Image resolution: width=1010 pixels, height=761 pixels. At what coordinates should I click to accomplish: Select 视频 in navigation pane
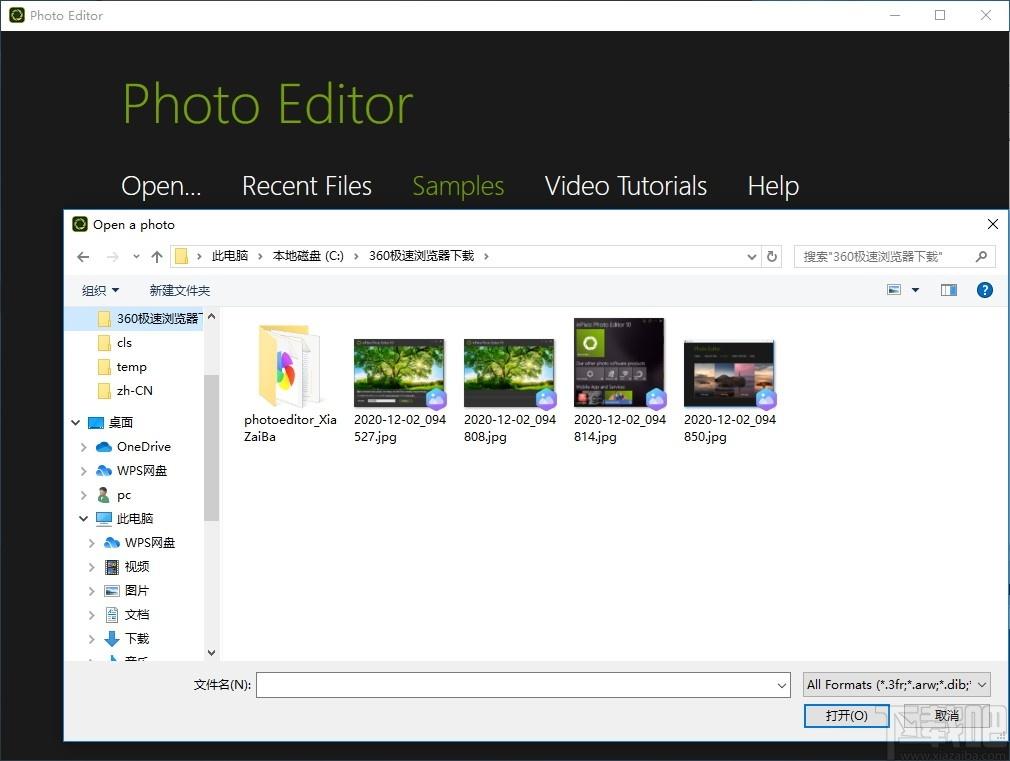click(127, 566)
